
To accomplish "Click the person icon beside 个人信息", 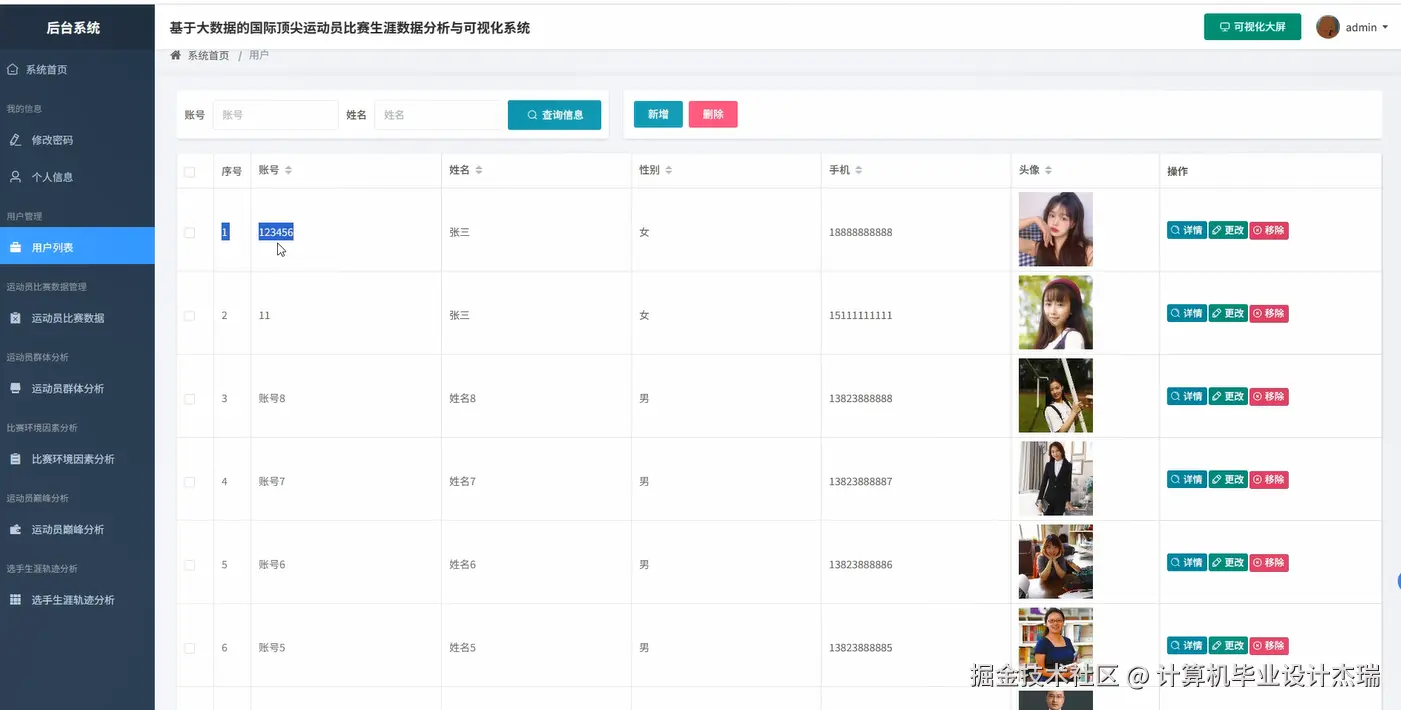I will (15, 177).
